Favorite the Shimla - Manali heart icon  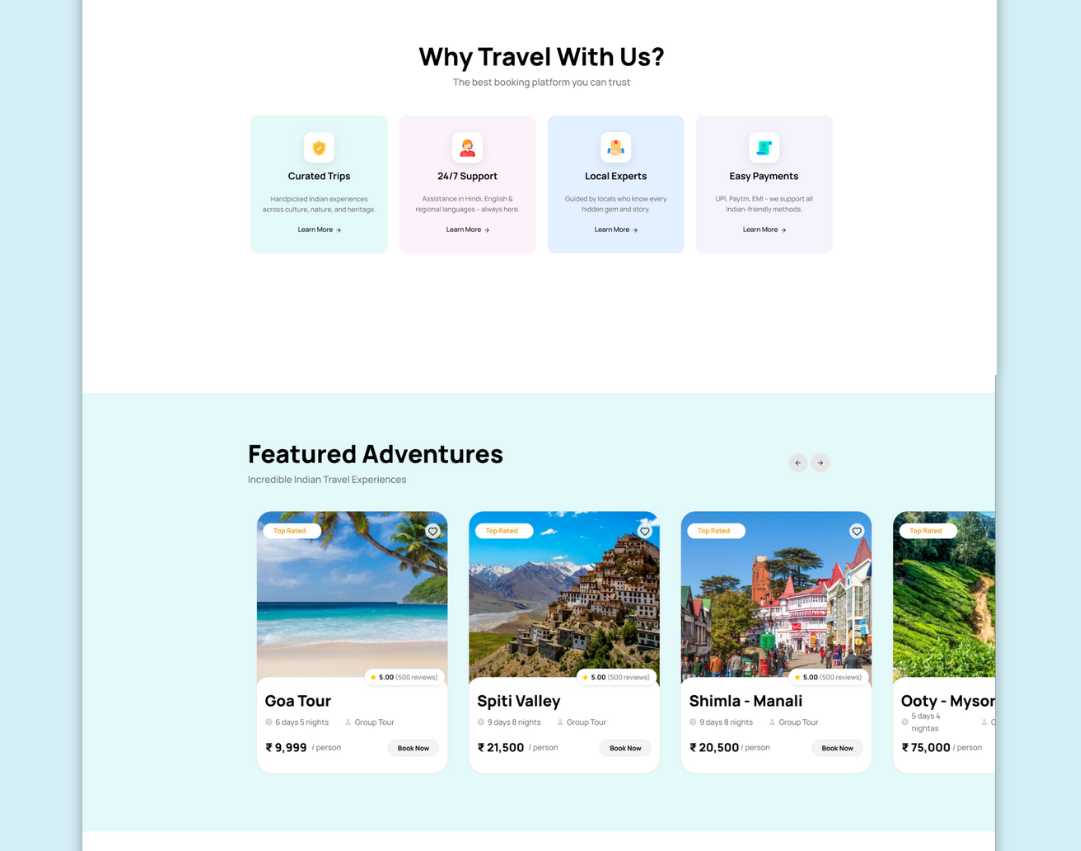click(856, 531)
